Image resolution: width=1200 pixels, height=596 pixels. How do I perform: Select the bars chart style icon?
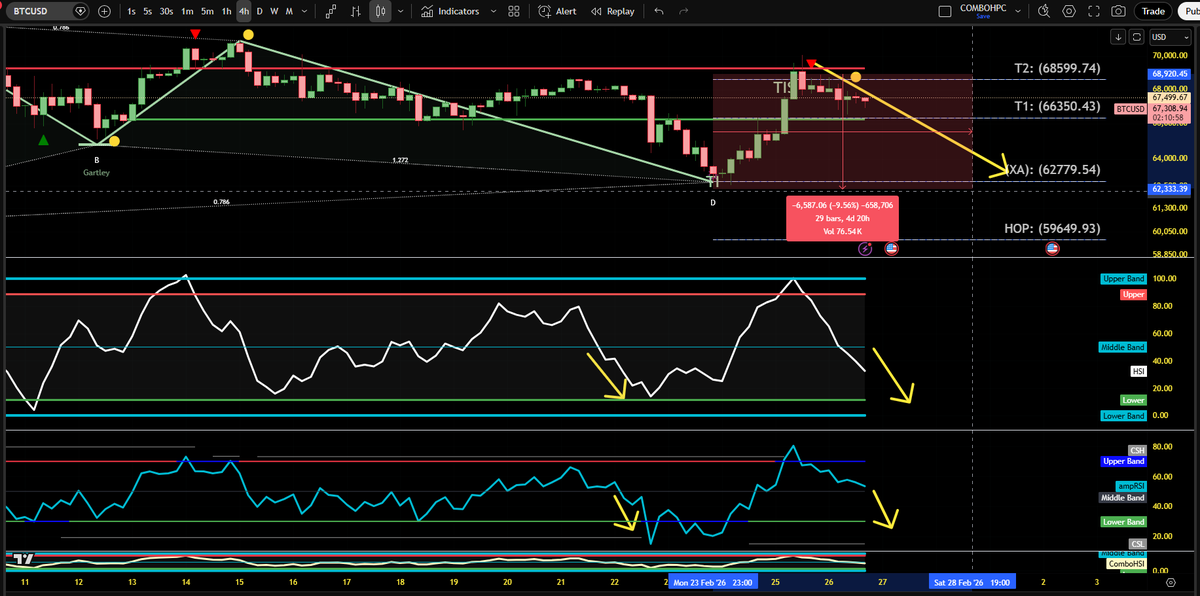[355, 11]
